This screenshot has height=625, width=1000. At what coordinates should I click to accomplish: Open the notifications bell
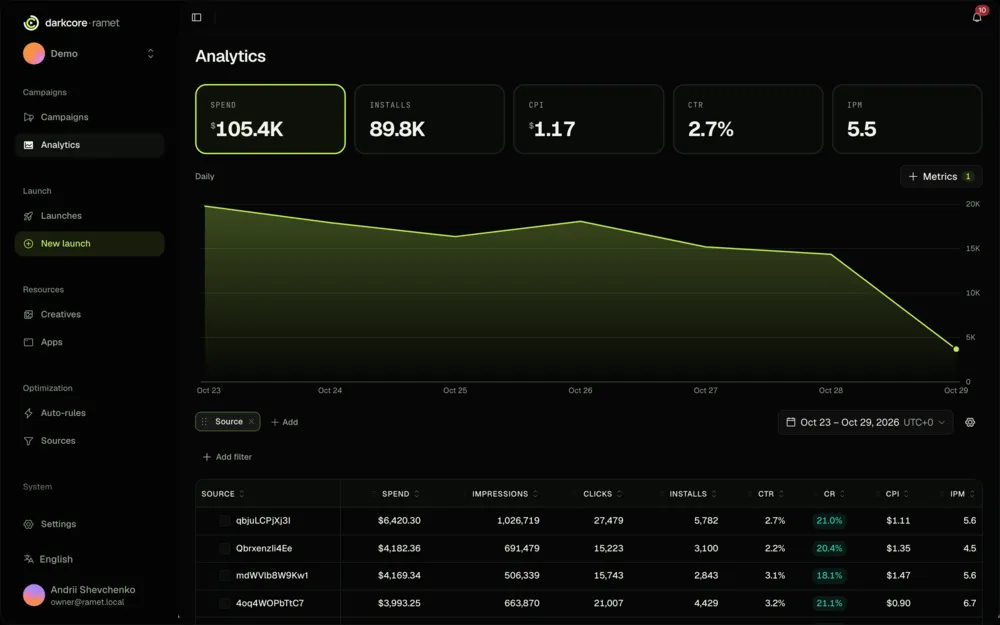976,17
